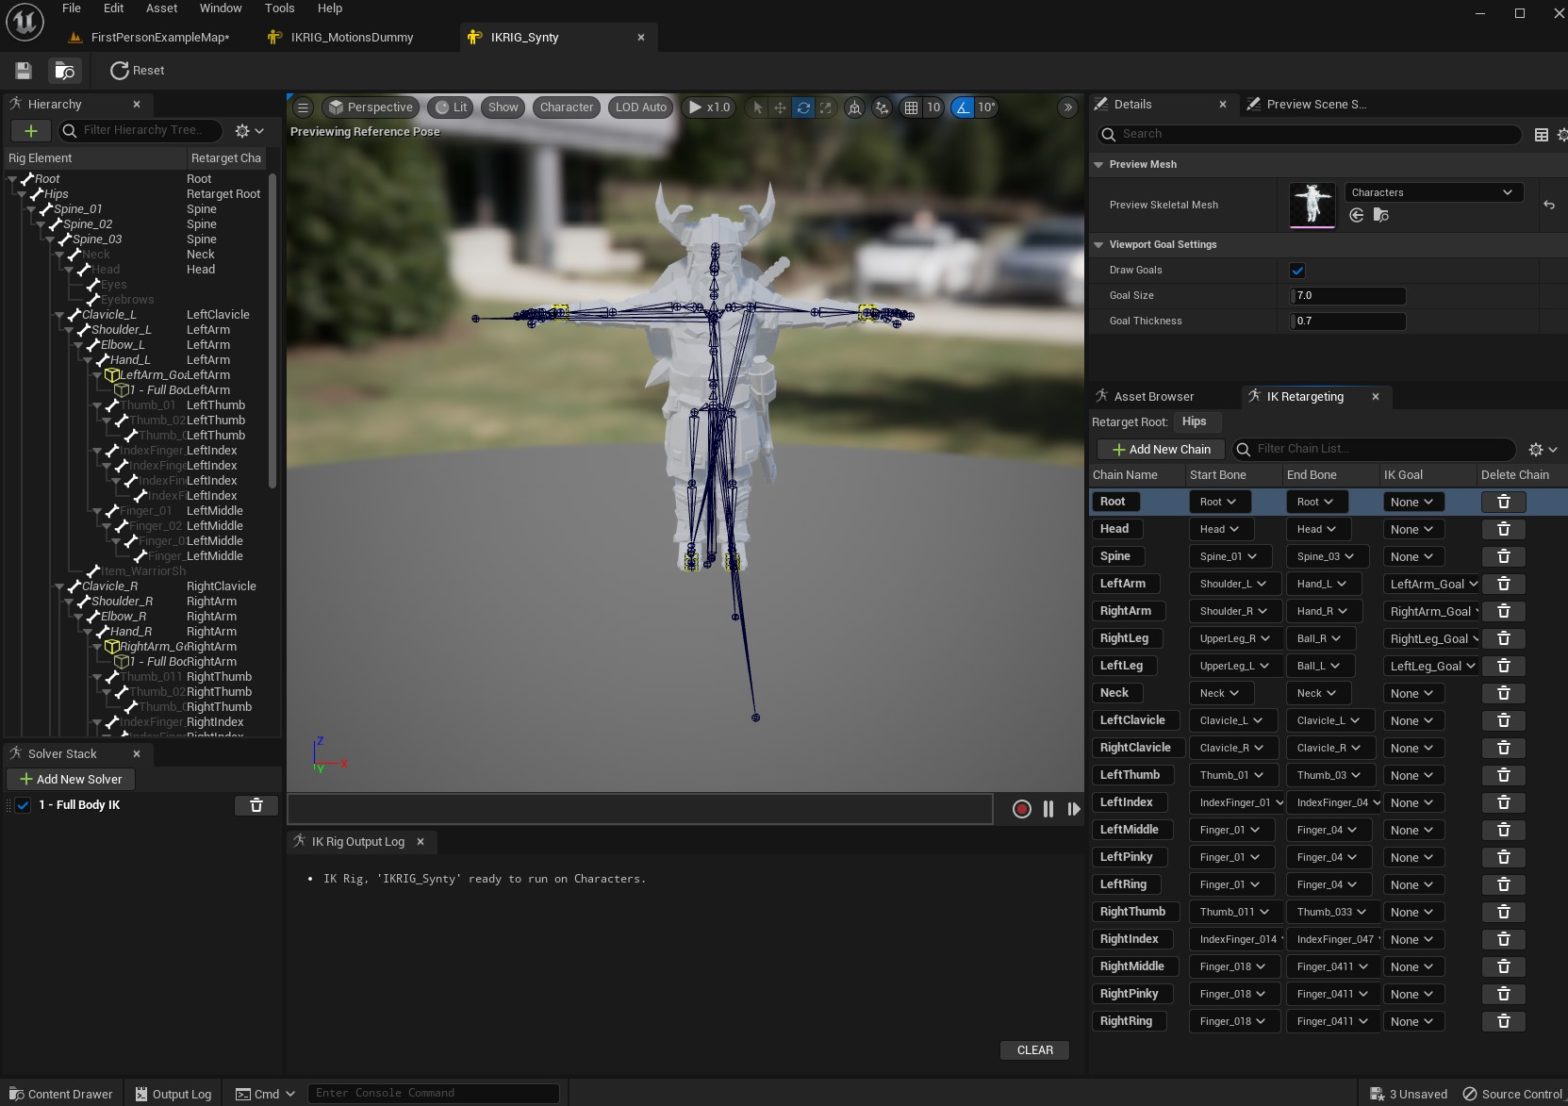Open the viewport hamburger options menu

point(302,107)
